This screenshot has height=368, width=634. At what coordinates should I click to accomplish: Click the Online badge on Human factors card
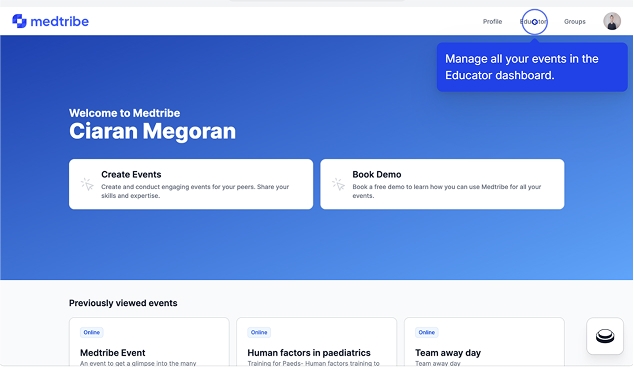pos(259,332)
